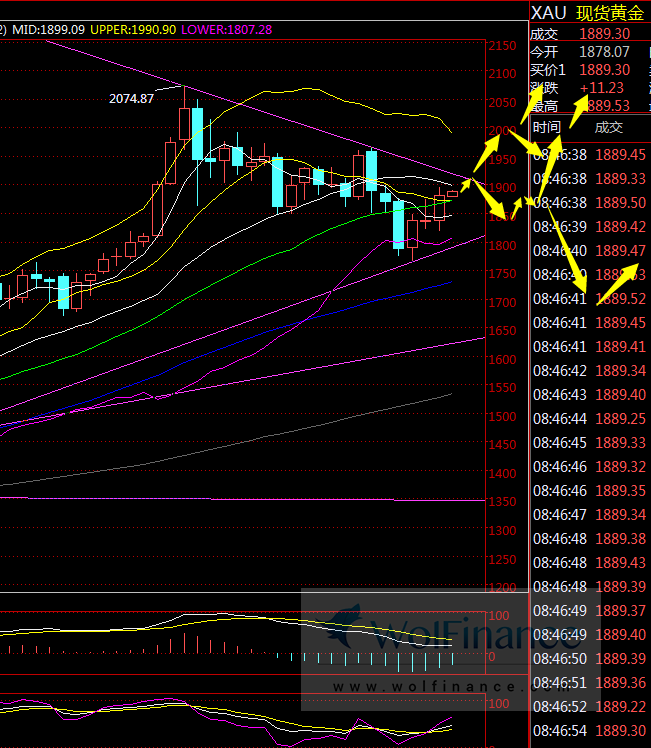The image size is (651, 748).
Task: Select tick row 08:46:44 1889.25
Action: coord(589,419)
